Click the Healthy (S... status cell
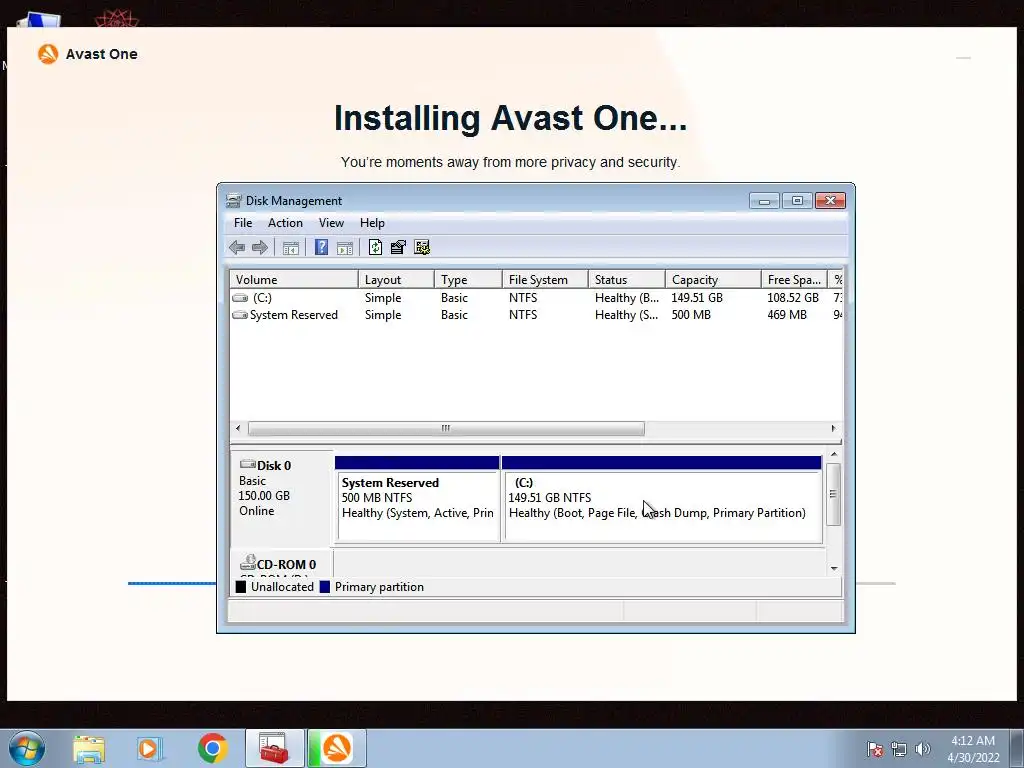Image resolution: width=1024 pixels, height=768 pixels. coord(626,315)
